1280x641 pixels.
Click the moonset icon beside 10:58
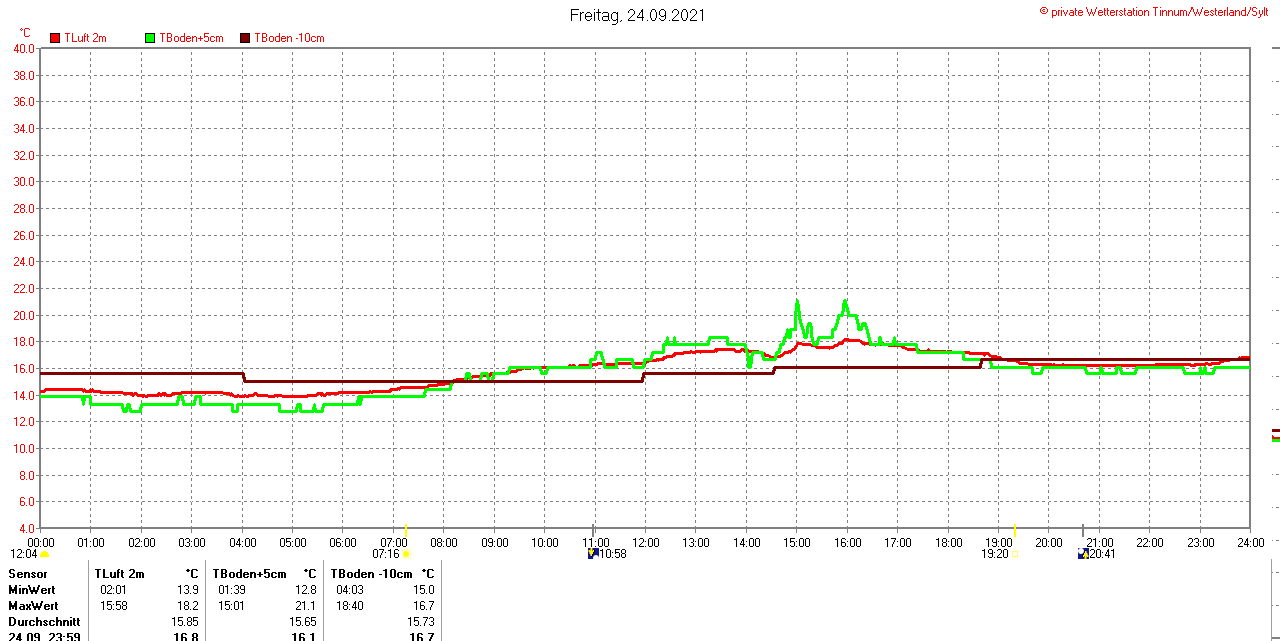point(593,554)
